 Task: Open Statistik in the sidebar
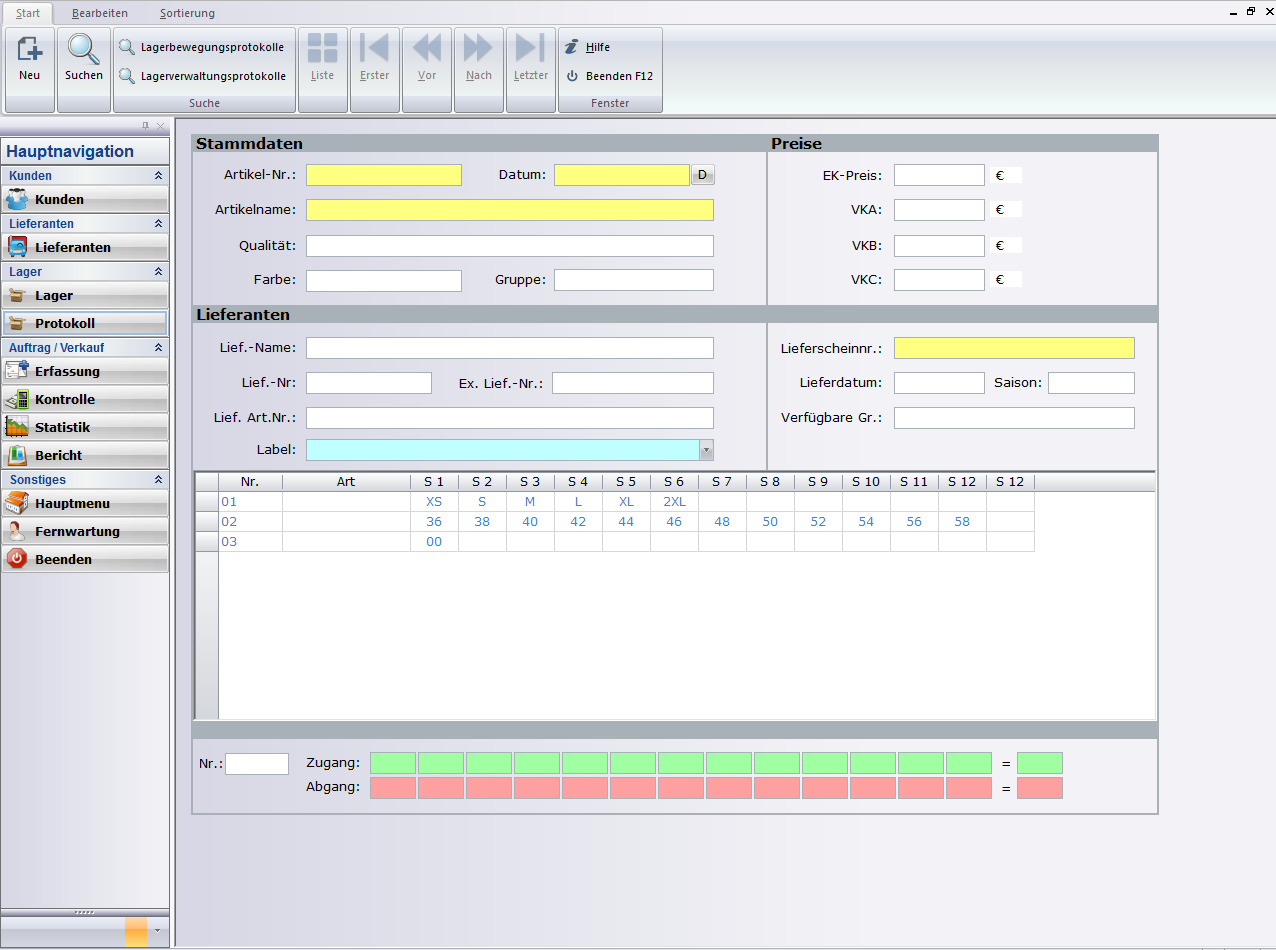(x=85, y=427)
